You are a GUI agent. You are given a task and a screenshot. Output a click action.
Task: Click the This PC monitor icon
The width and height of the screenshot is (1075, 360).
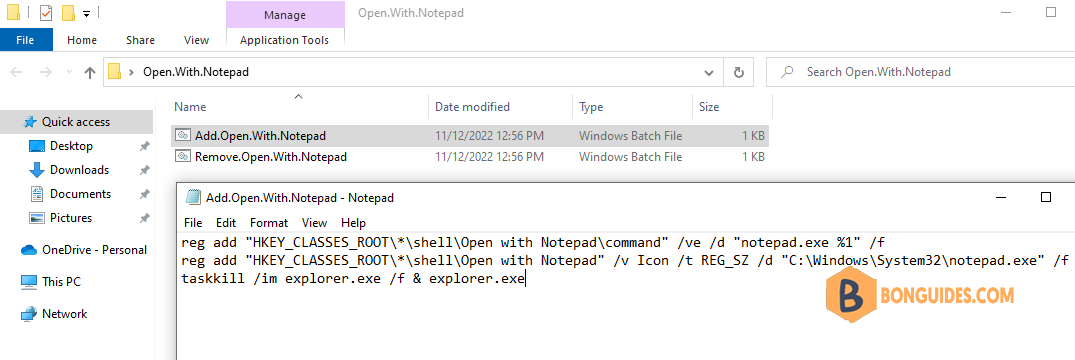click(29, 282)
